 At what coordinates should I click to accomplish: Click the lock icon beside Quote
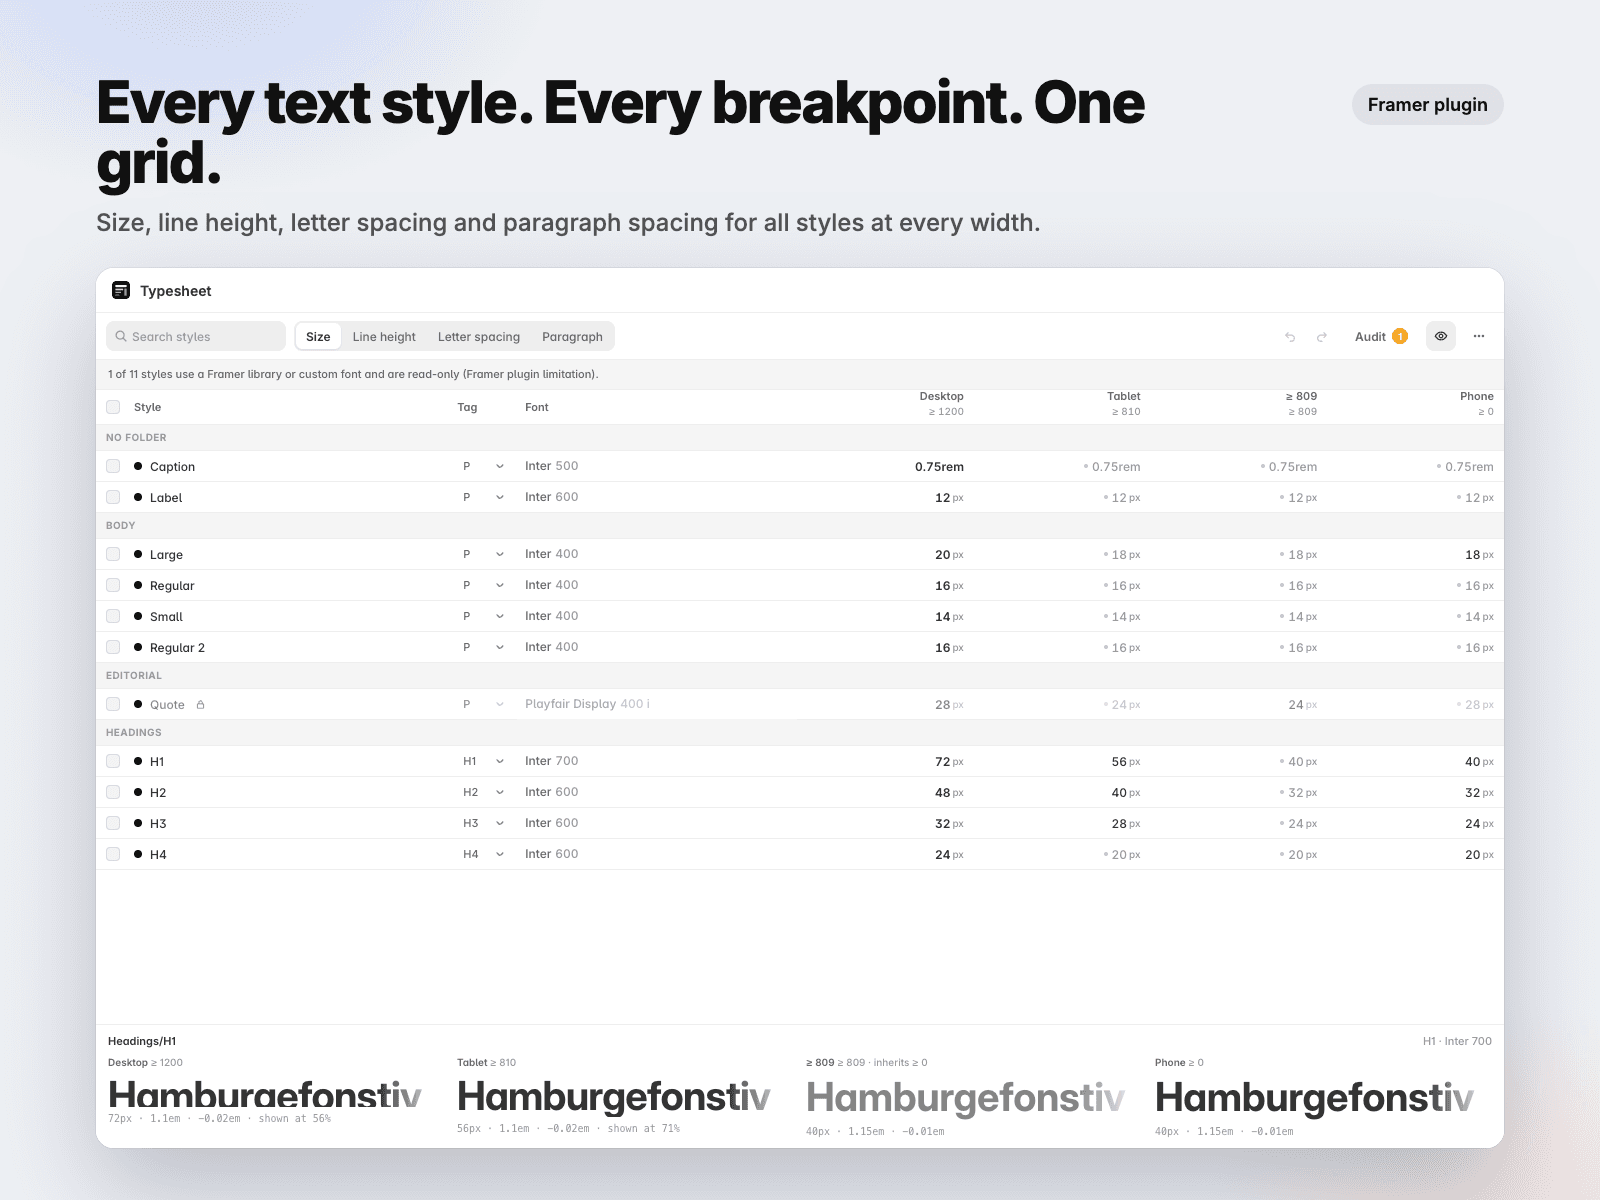[x=201, y=705]
